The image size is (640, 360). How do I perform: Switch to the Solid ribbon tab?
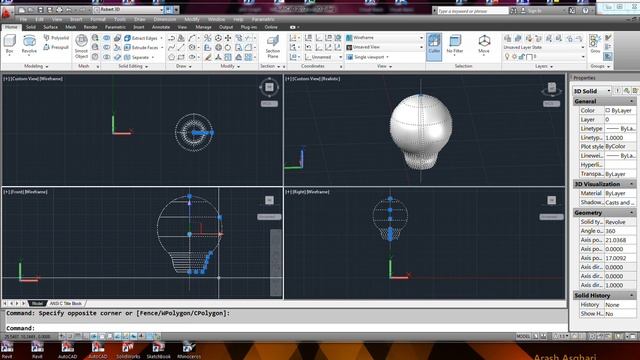tap(31, 27)
